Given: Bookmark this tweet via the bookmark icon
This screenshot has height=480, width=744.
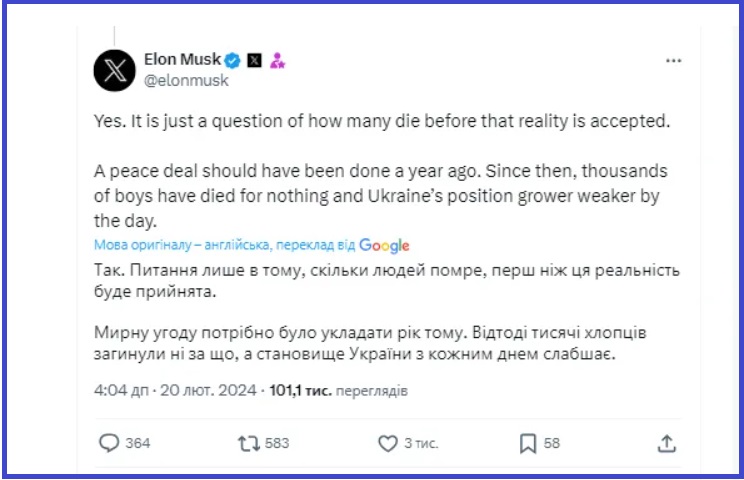Looking at the screenshot, I should [x=528, y=441].
